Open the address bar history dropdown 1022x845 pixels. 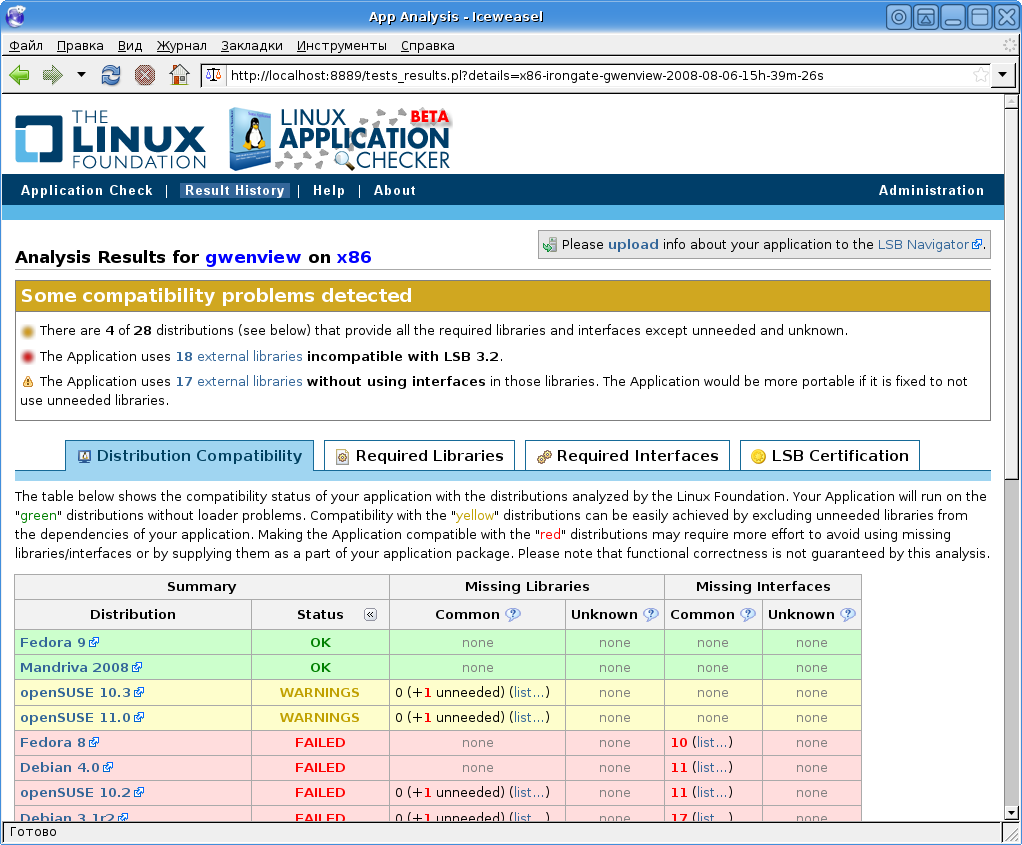[1002, 75]
